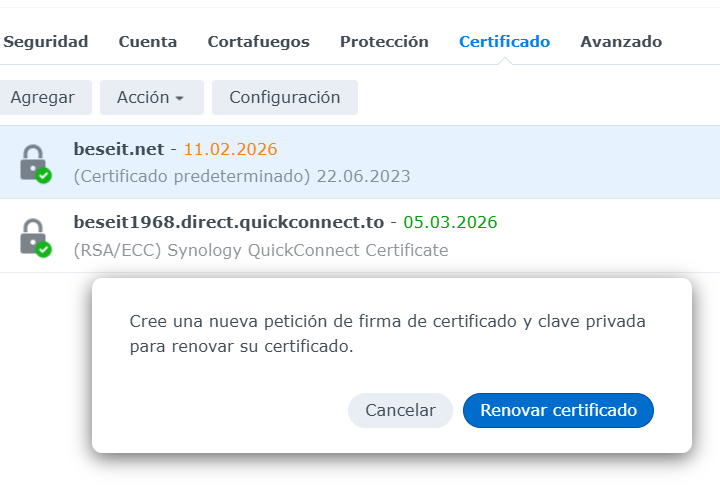Cancel the certificate renewal dialog

(x=400, y=410)
